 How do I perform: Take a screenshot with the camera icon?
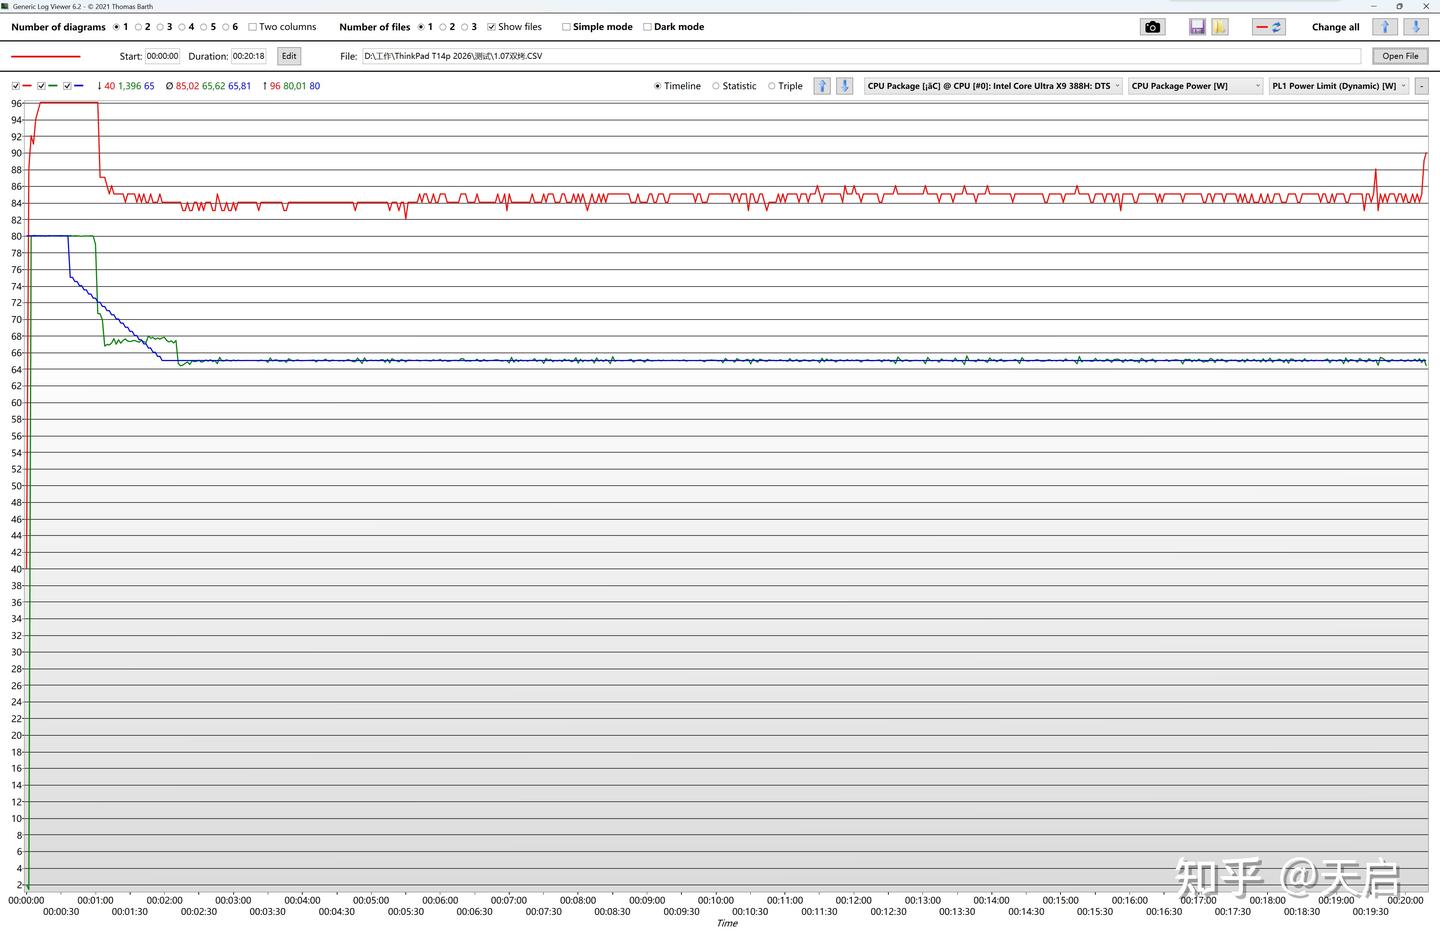pyautogui.click(x=1152, y=27)
